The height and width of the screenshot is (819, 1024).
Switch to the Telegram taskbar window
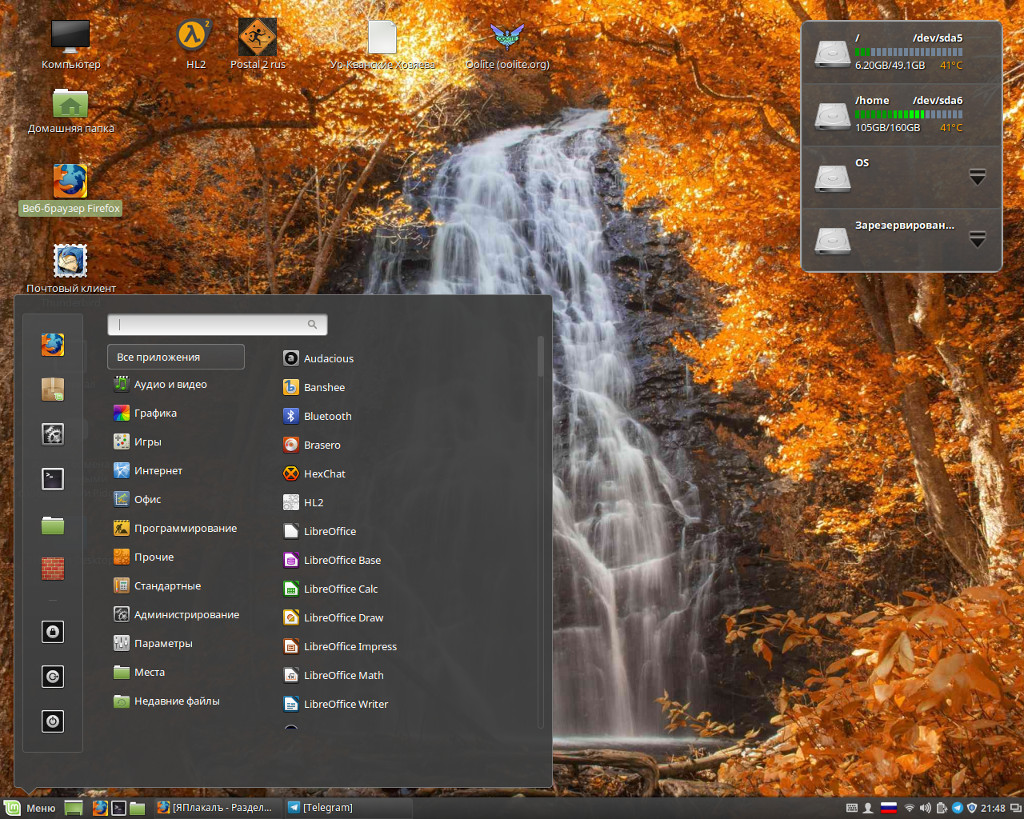pos(321,808)
